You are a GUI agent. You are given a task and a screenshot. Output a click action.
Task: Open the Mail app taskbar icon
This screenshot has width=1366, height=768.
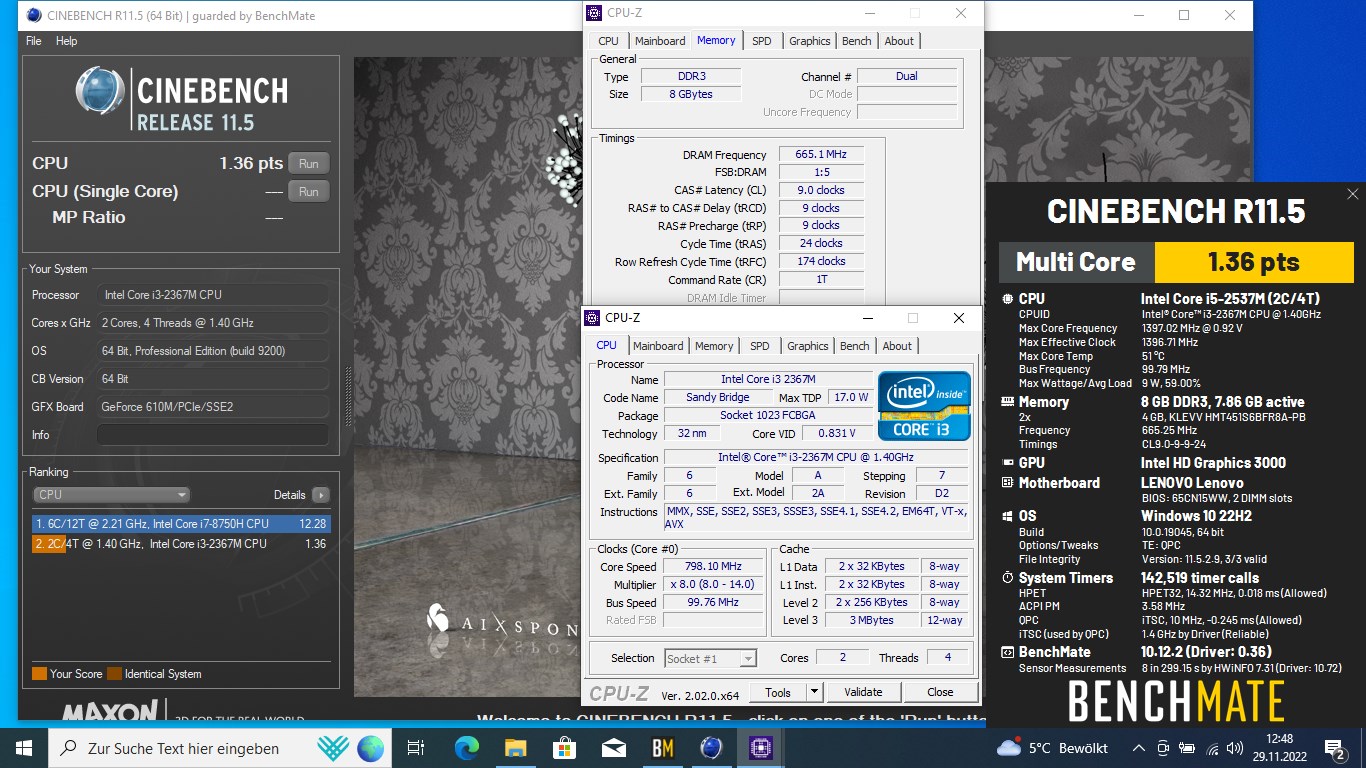[x=613, y=748]
